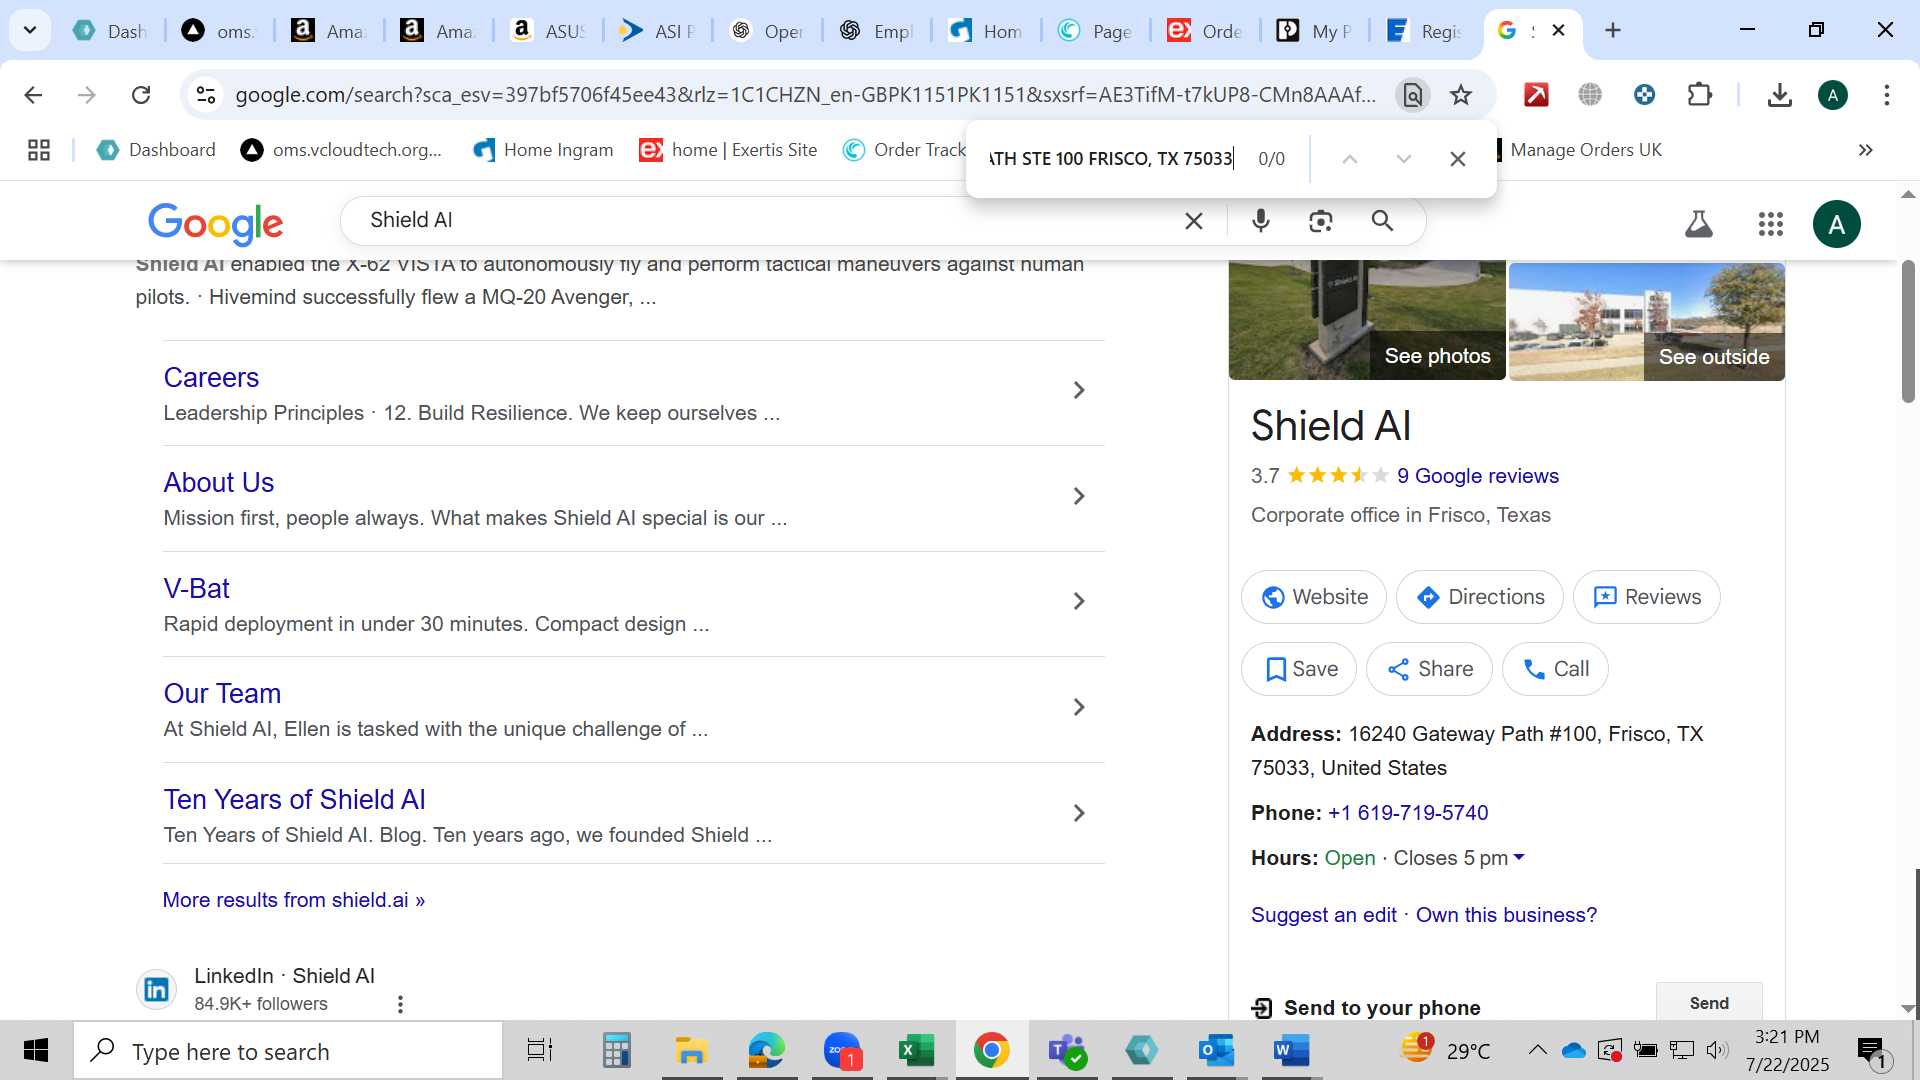Open the Chrome three-dot menu

(1886, 95)
